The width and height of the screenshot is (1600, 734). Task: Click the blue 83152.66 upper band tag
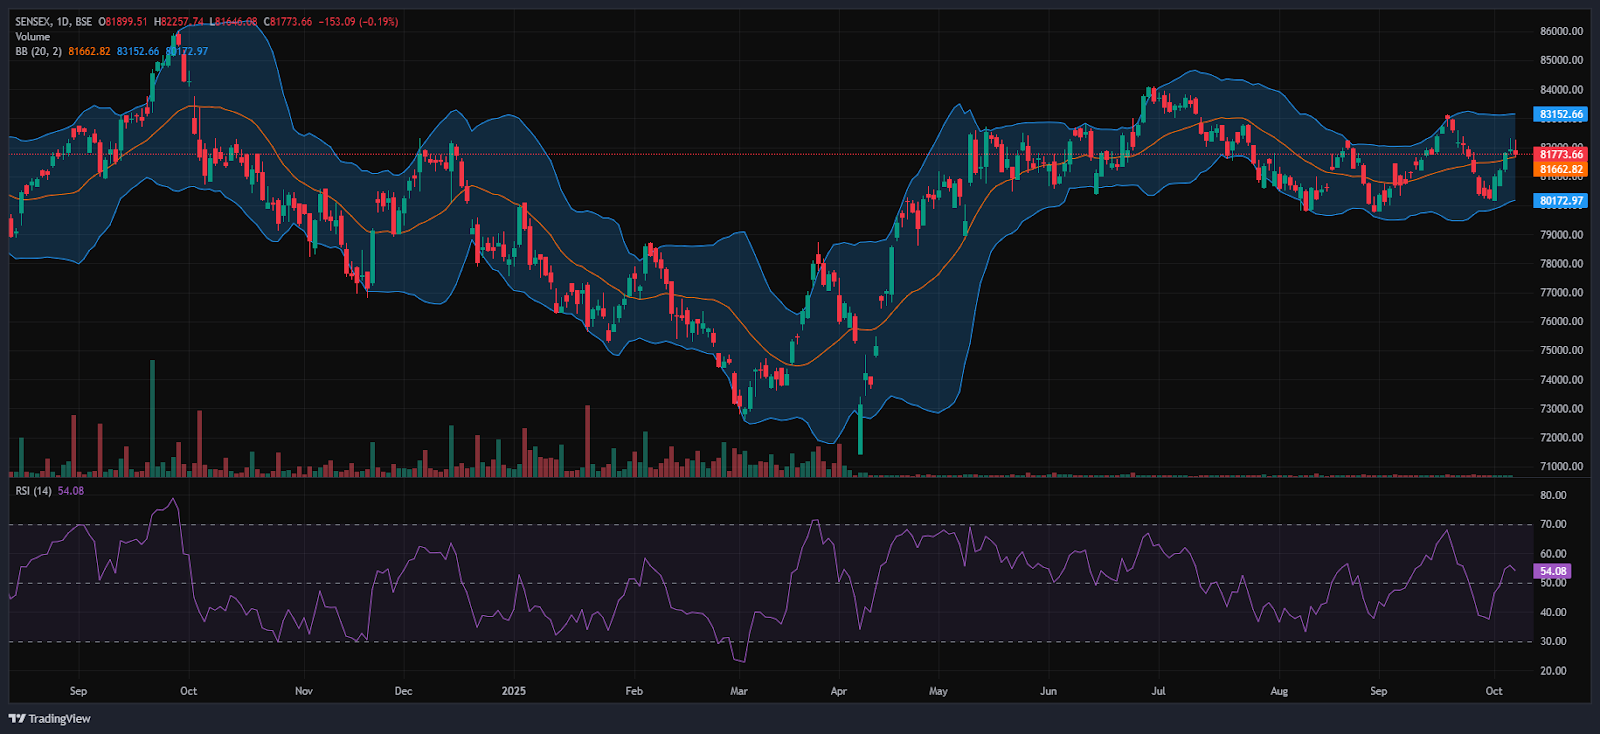[1560, 114]
